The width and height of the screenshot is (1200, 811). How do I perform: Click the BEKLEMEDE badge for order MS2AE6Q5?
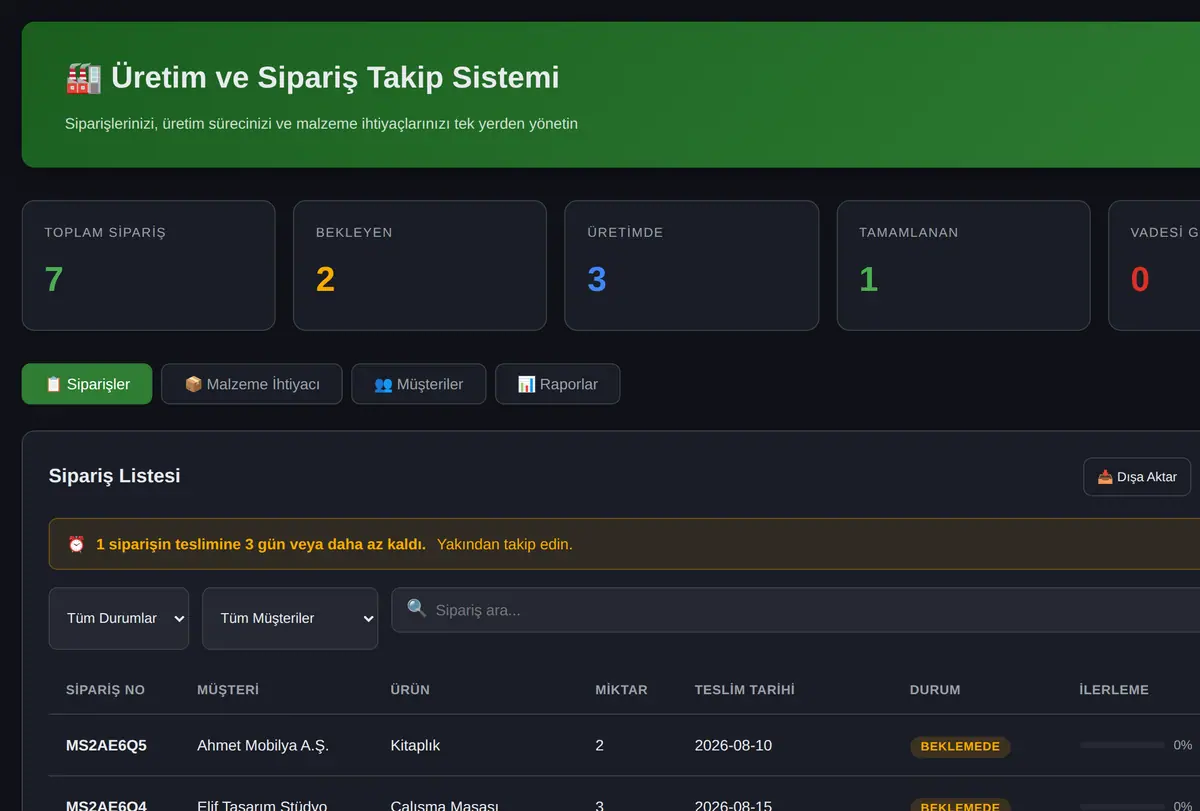coord(960,747)
